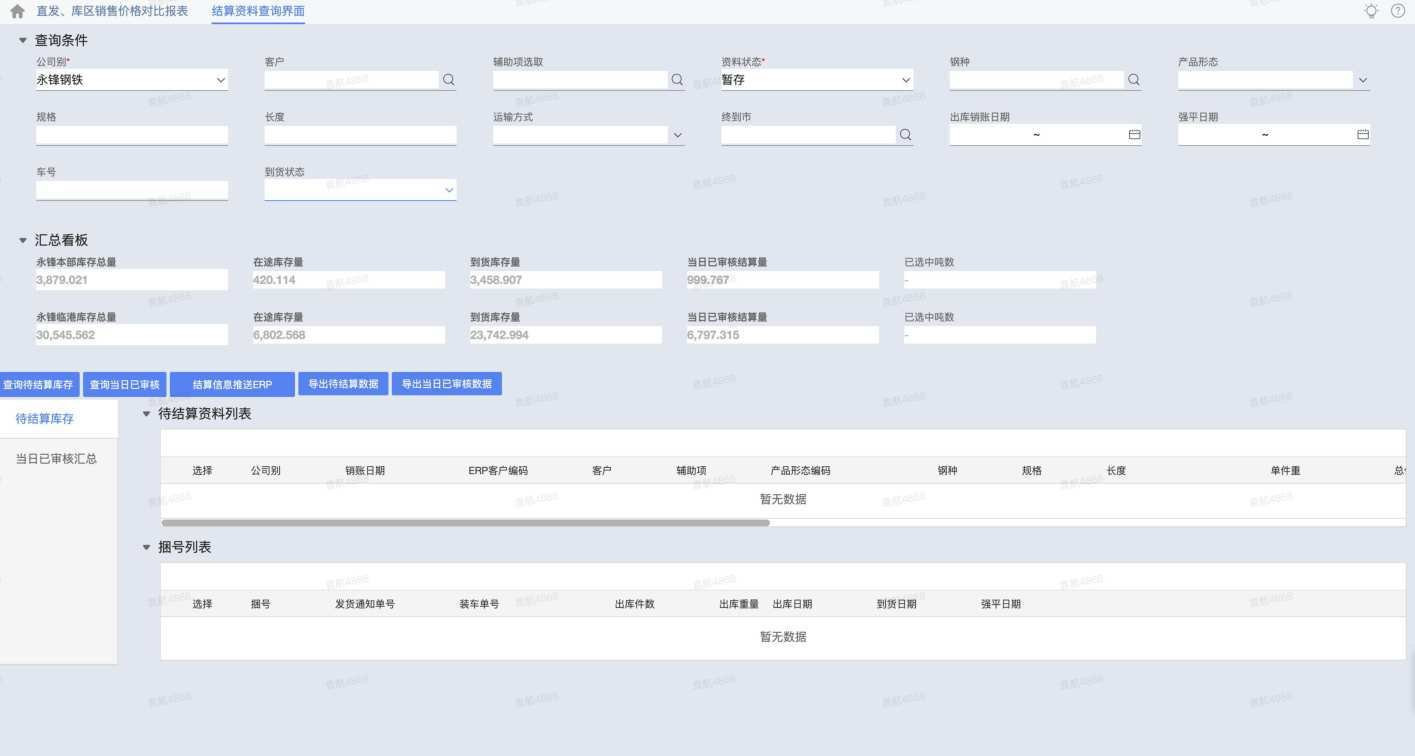The height and width of the screenshot is (756, 1415).
Task: Click the 单件重 column header
Action: click(x=1285, y=470)
